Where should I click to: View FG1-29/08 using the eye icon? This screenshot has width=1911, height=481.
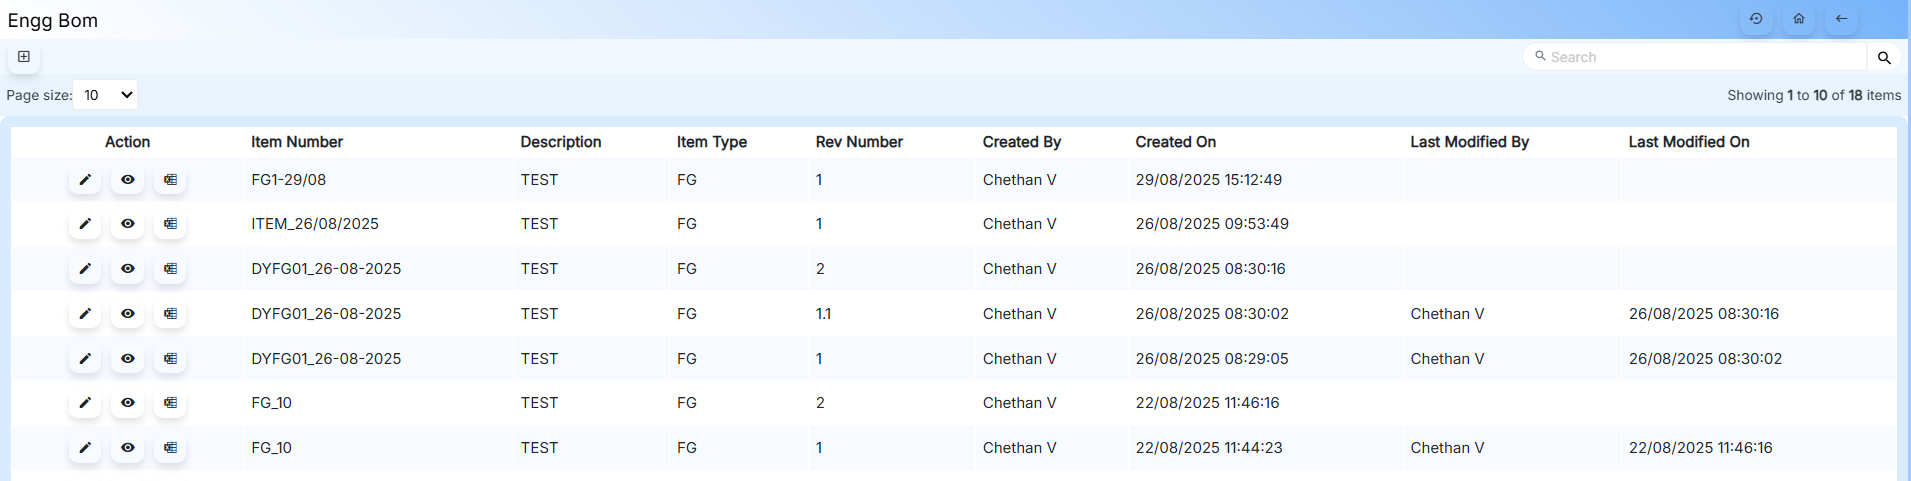point(128,180)
